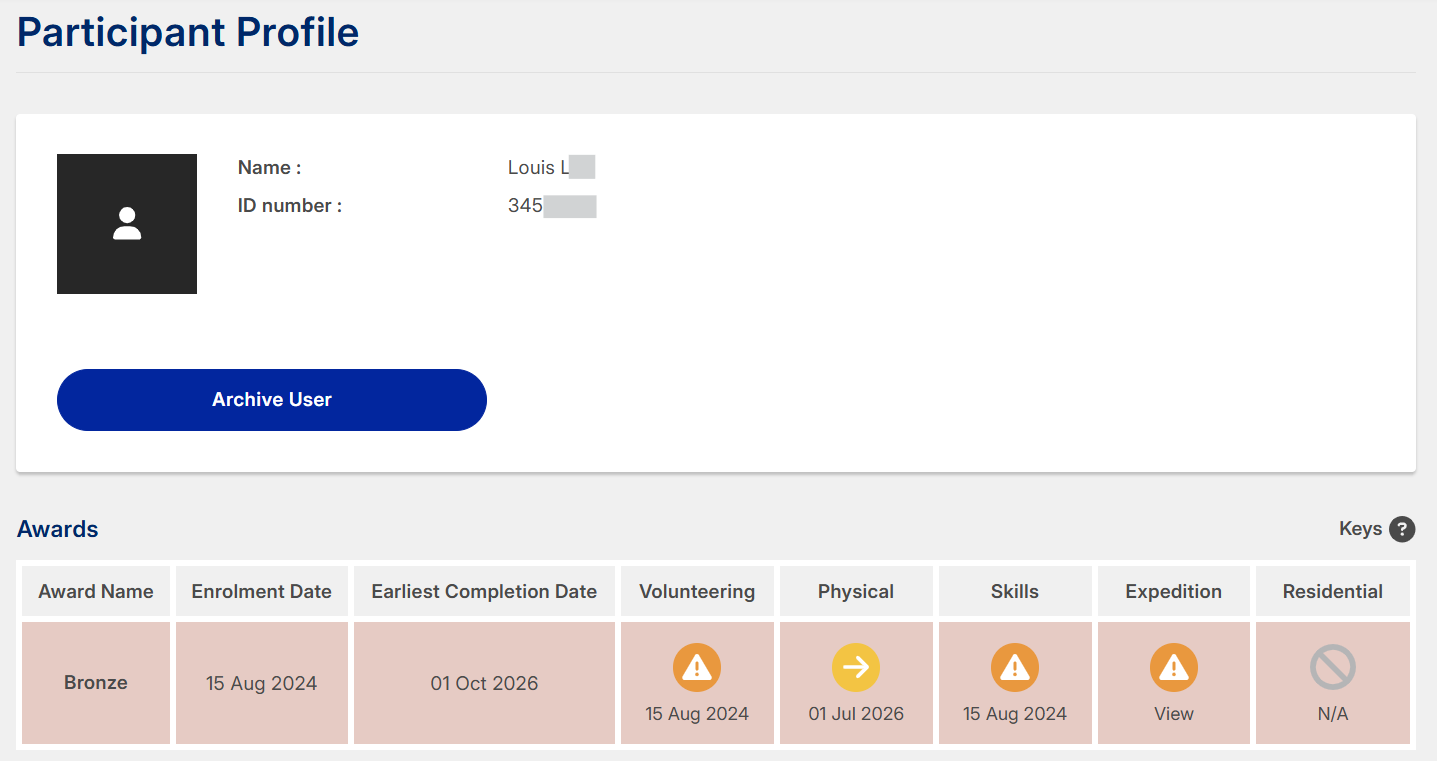This screenshot has width=1437, height=761.
Task: Click the Physical column header
Action: [856, 591]
